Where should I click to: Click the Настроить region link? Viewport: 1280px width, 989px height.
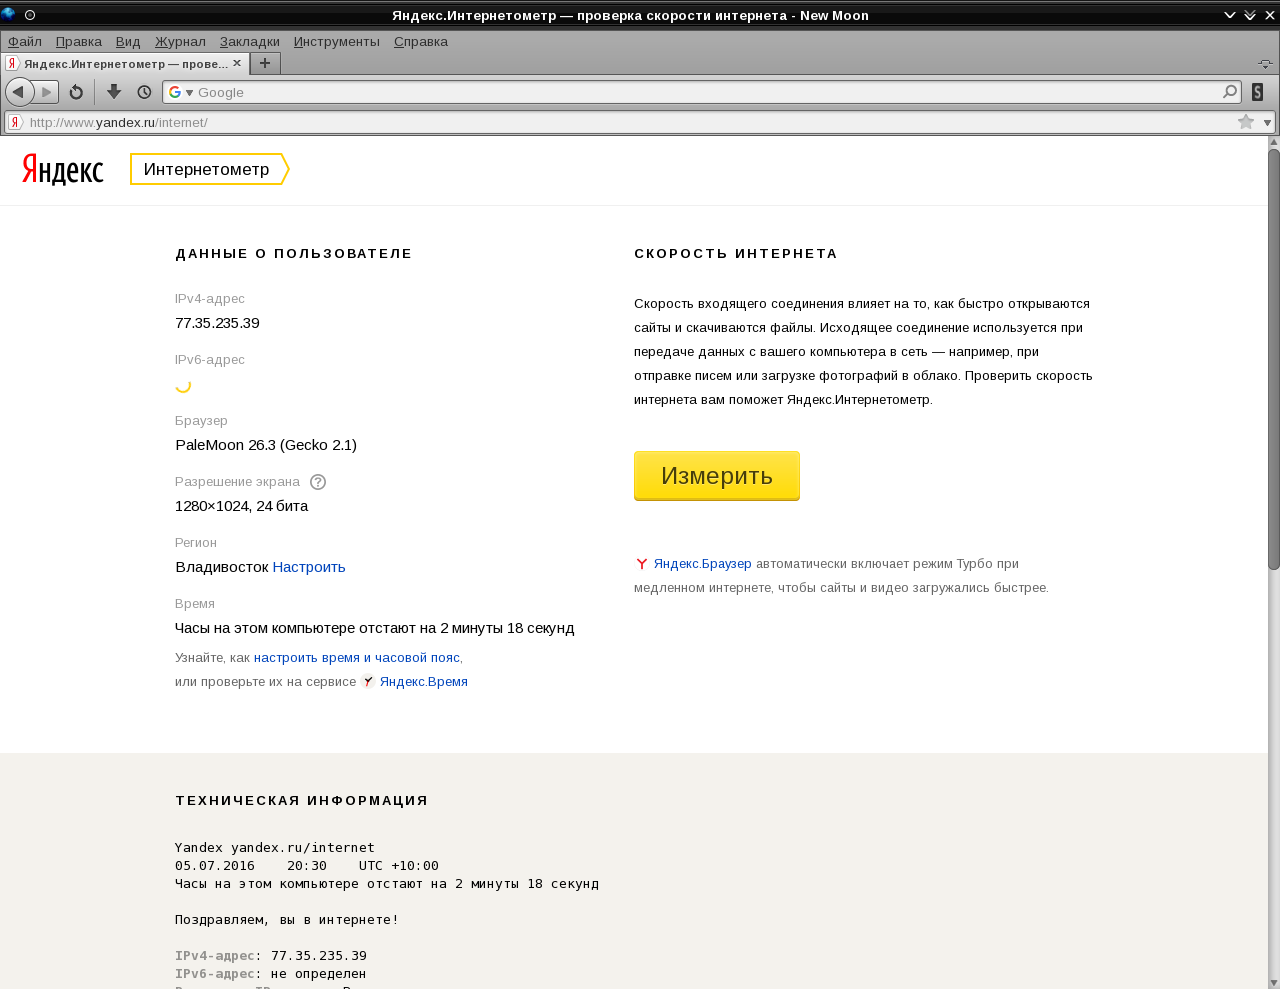309,567
